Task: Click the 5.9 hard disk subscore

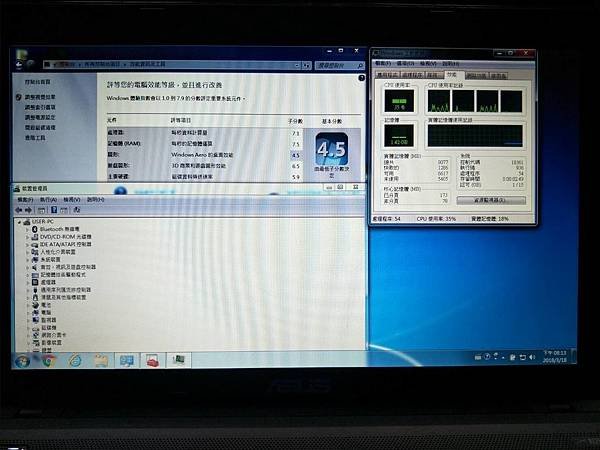Action: point(295,177)
